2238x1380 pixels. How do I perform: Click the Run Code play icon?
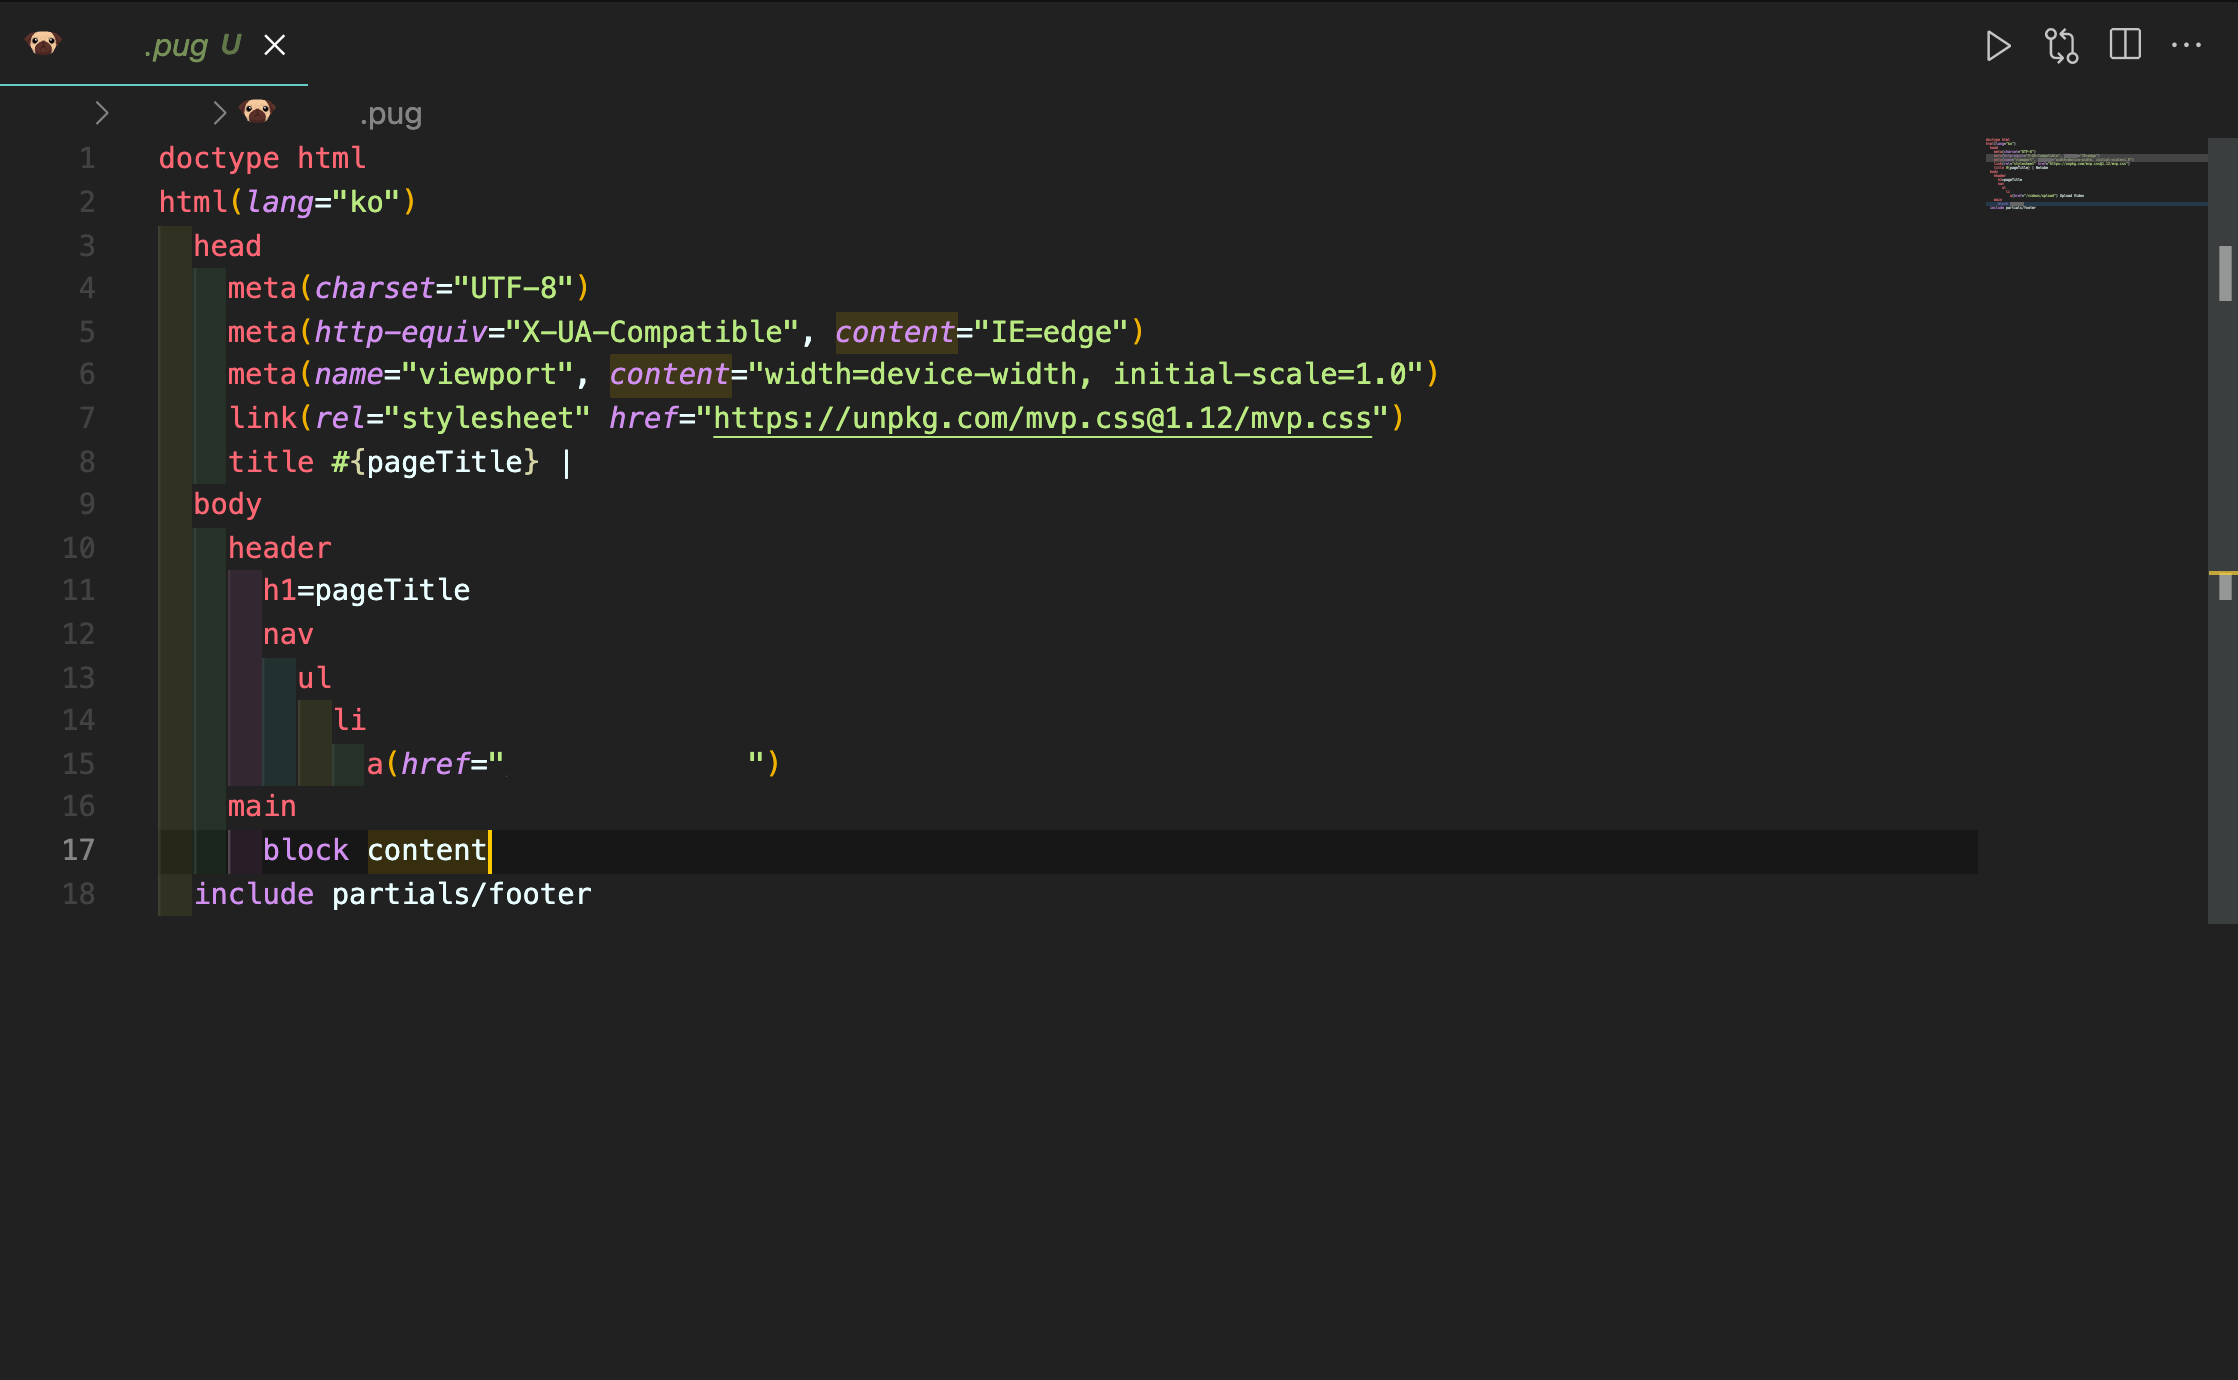[x=1997, y=46]
